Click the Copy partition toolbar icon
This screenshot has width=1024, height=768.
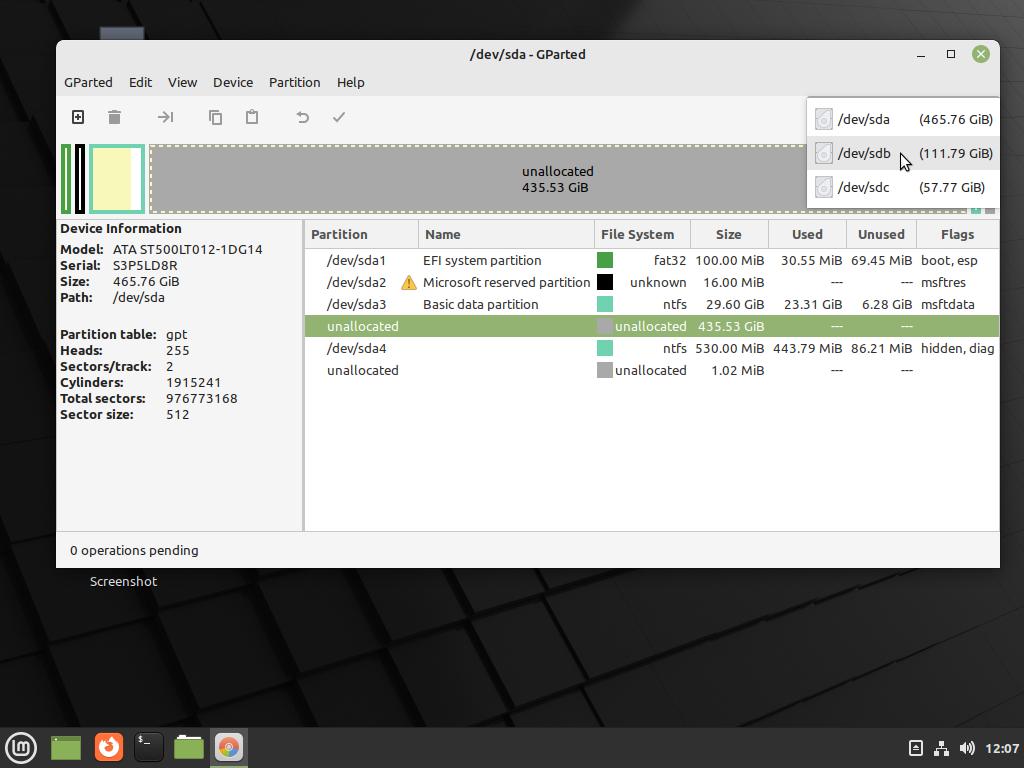point(215,117)
